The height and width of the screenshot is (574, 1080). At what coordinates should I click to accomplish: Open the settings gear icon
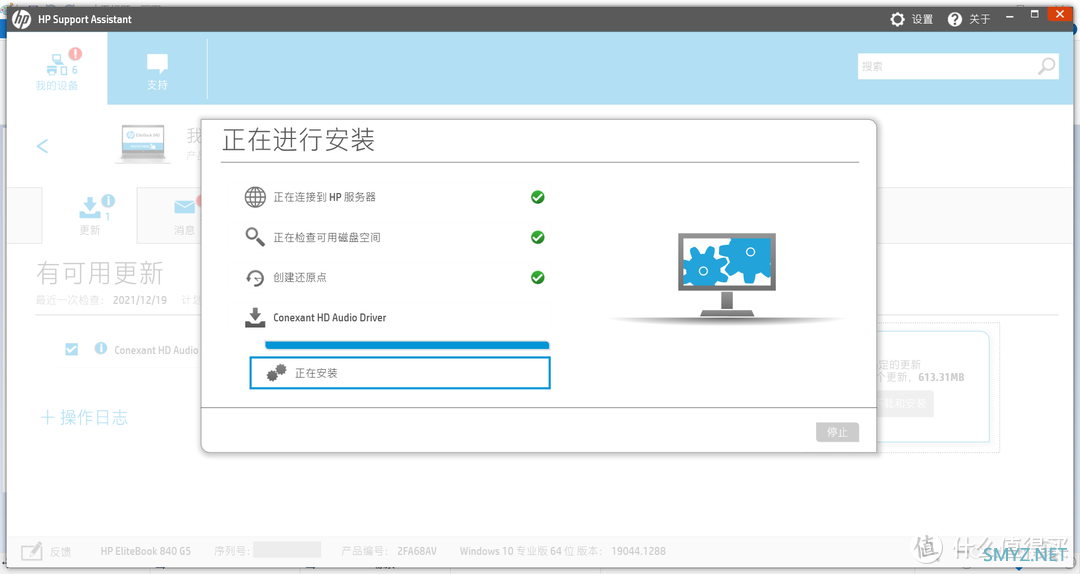[897, 19]
